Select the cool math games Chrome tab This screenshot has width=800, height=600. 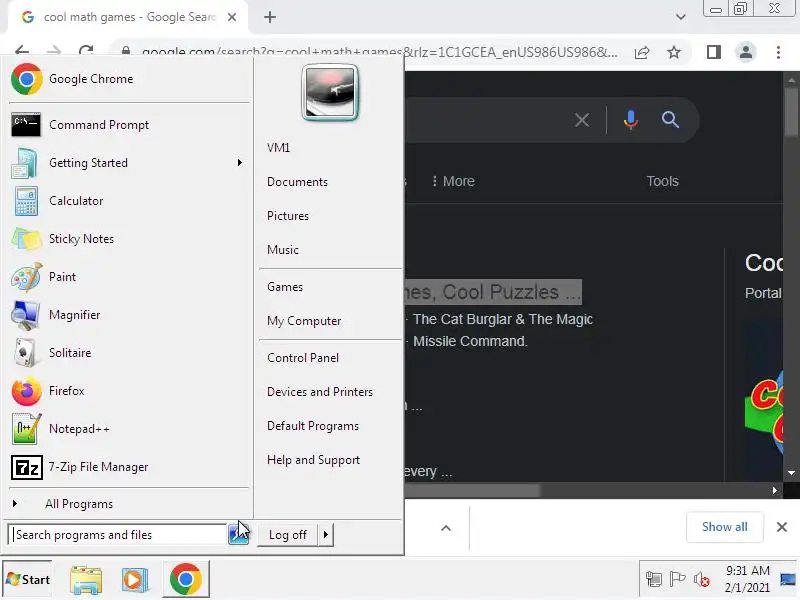[x=129, y=17]
